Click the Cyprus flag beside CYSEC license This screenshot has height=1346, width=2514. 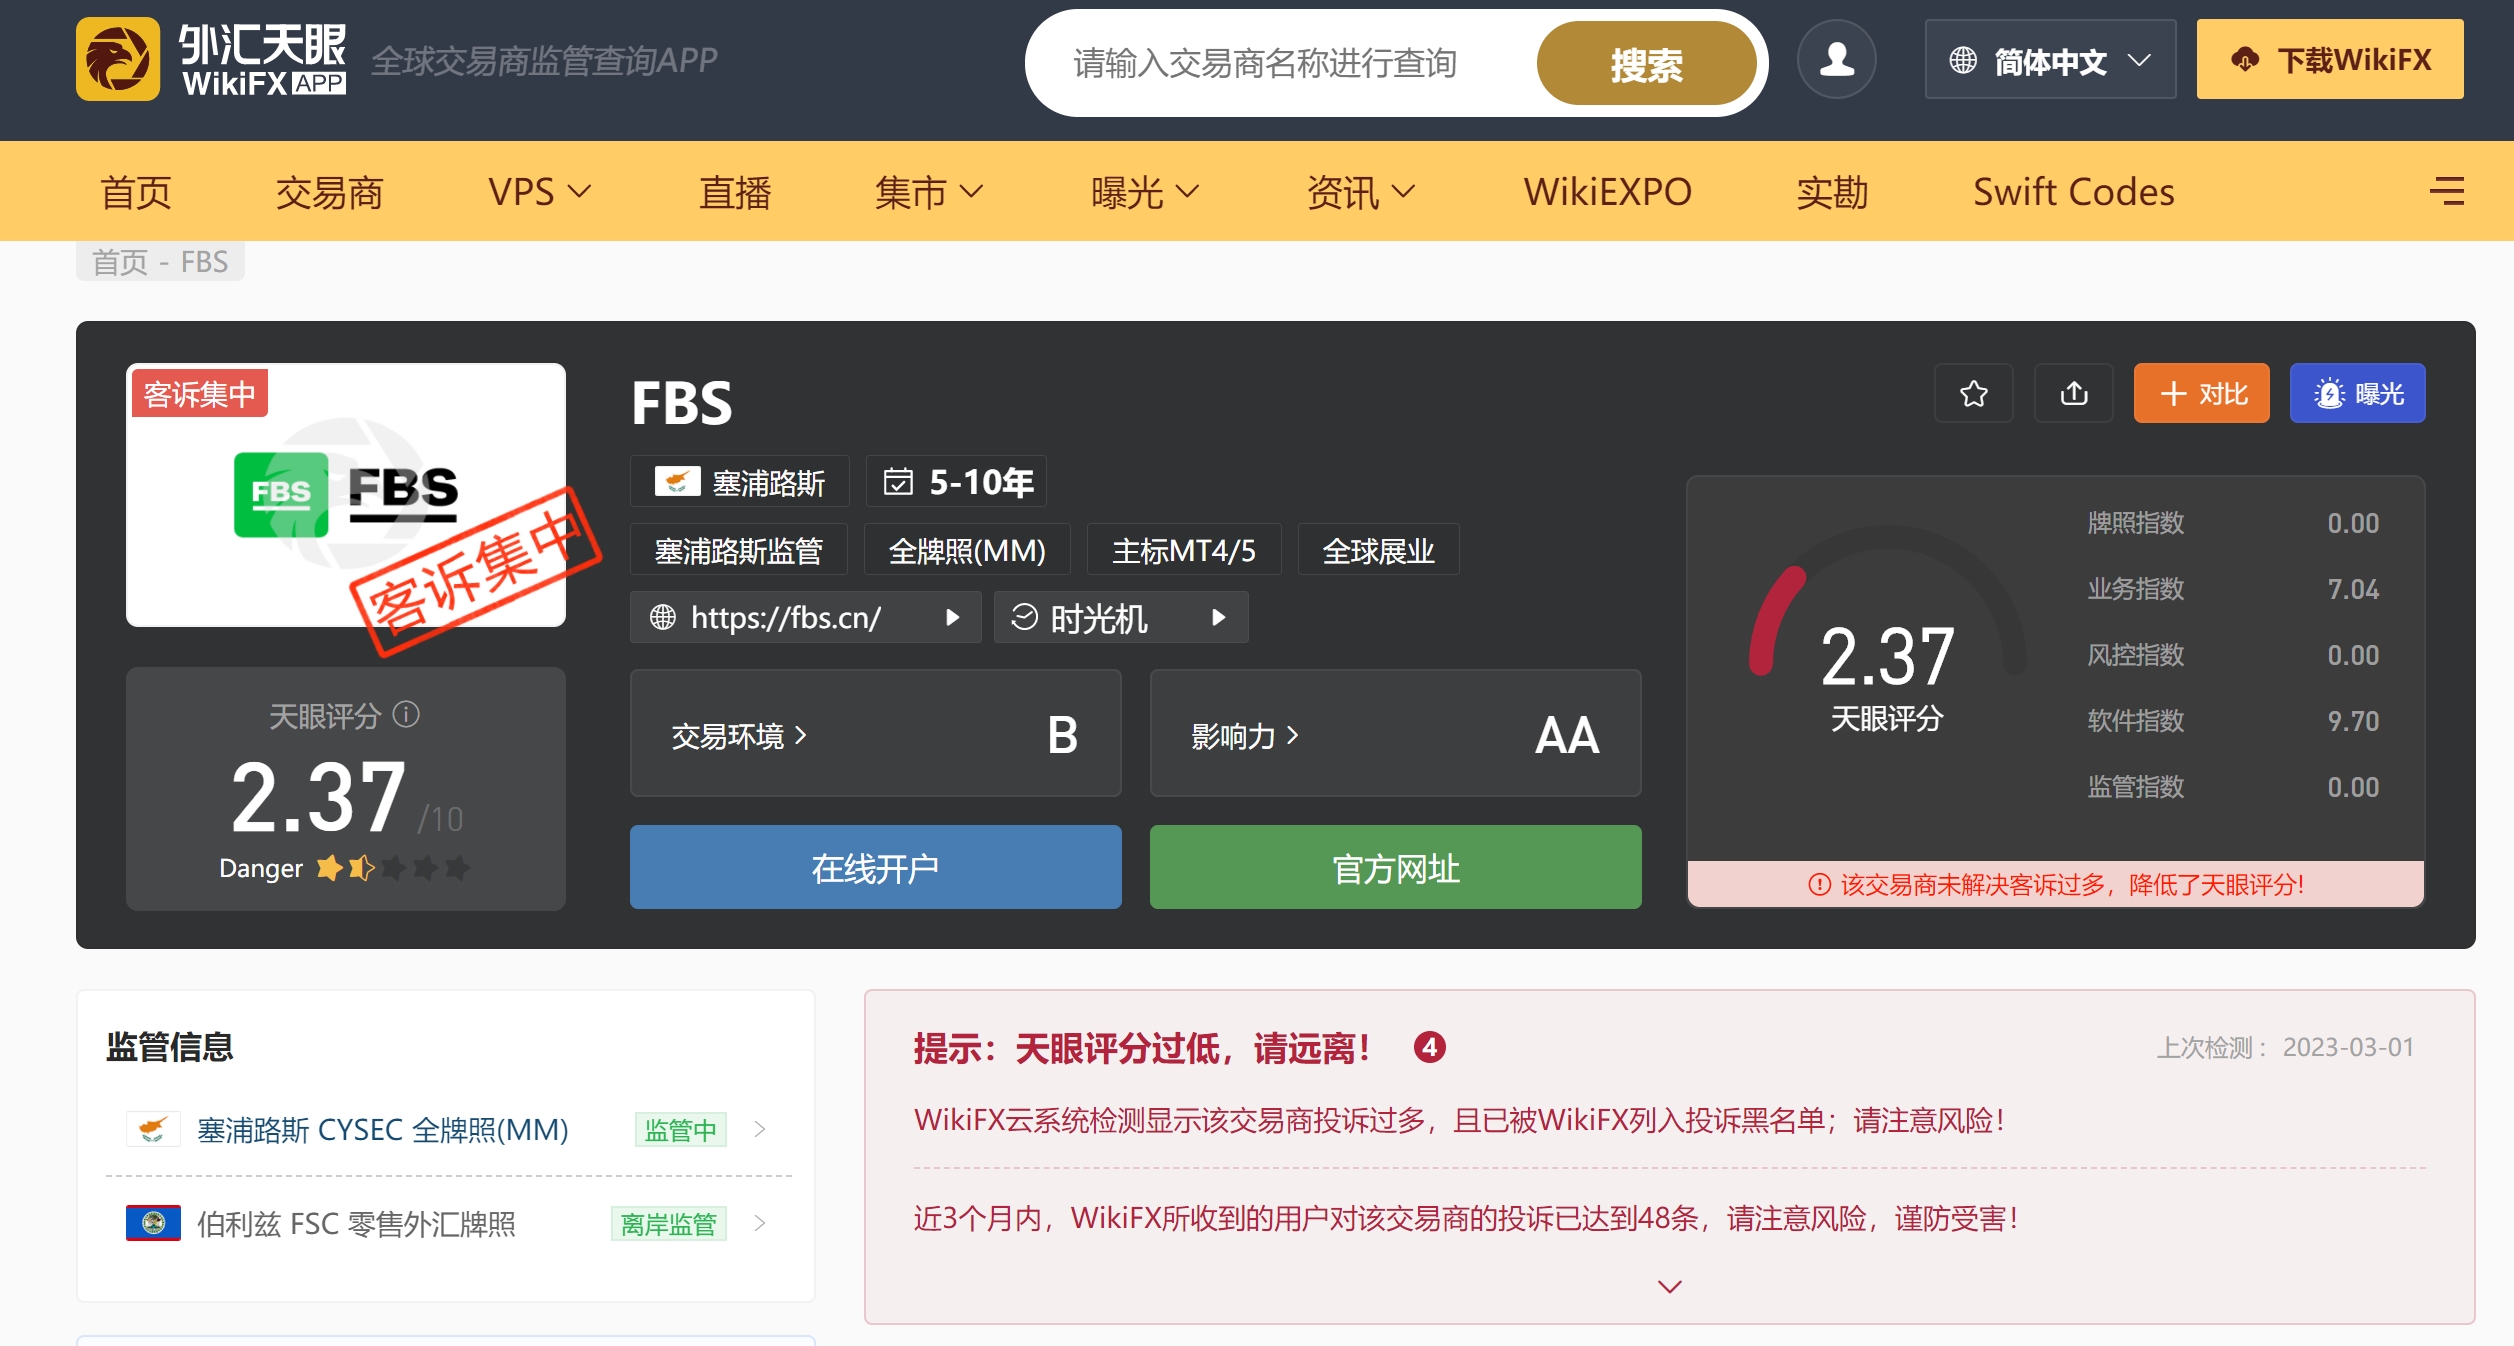click(153, 1129)
